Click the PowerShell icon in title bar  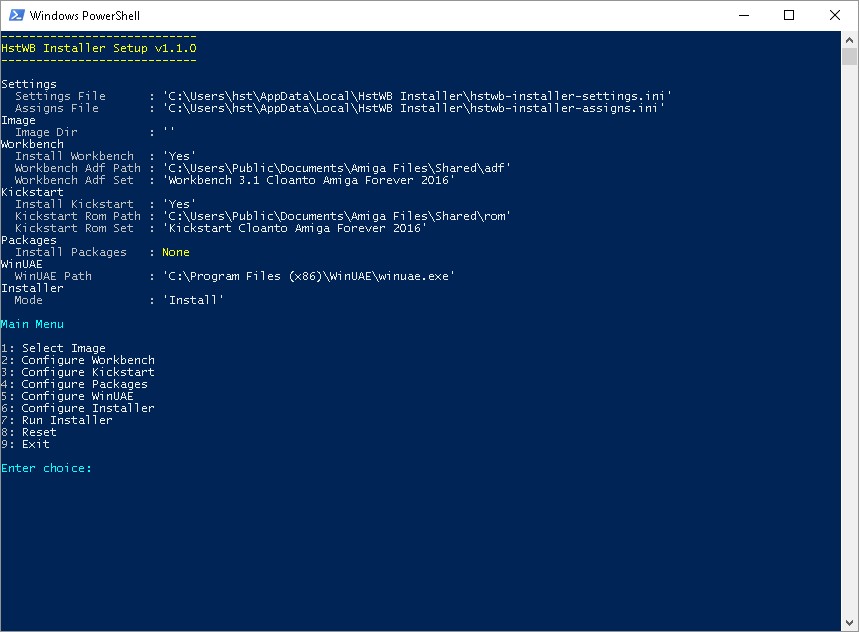tap(14, 15)
